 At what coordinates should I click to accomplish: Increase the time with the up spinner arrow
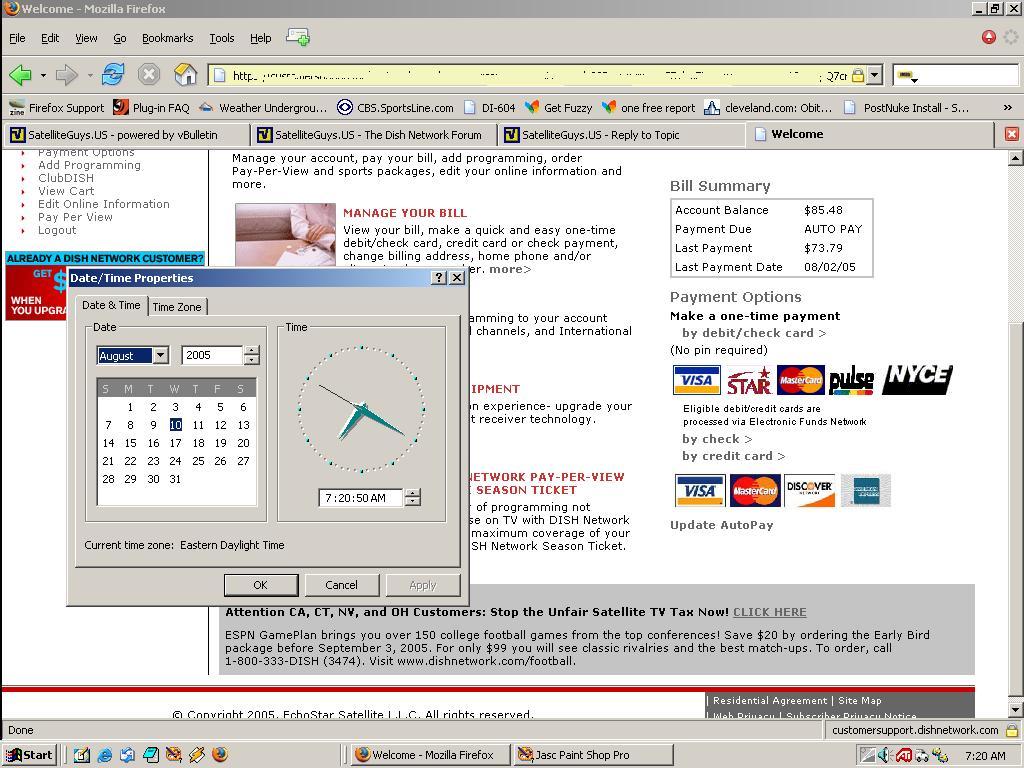413,493
